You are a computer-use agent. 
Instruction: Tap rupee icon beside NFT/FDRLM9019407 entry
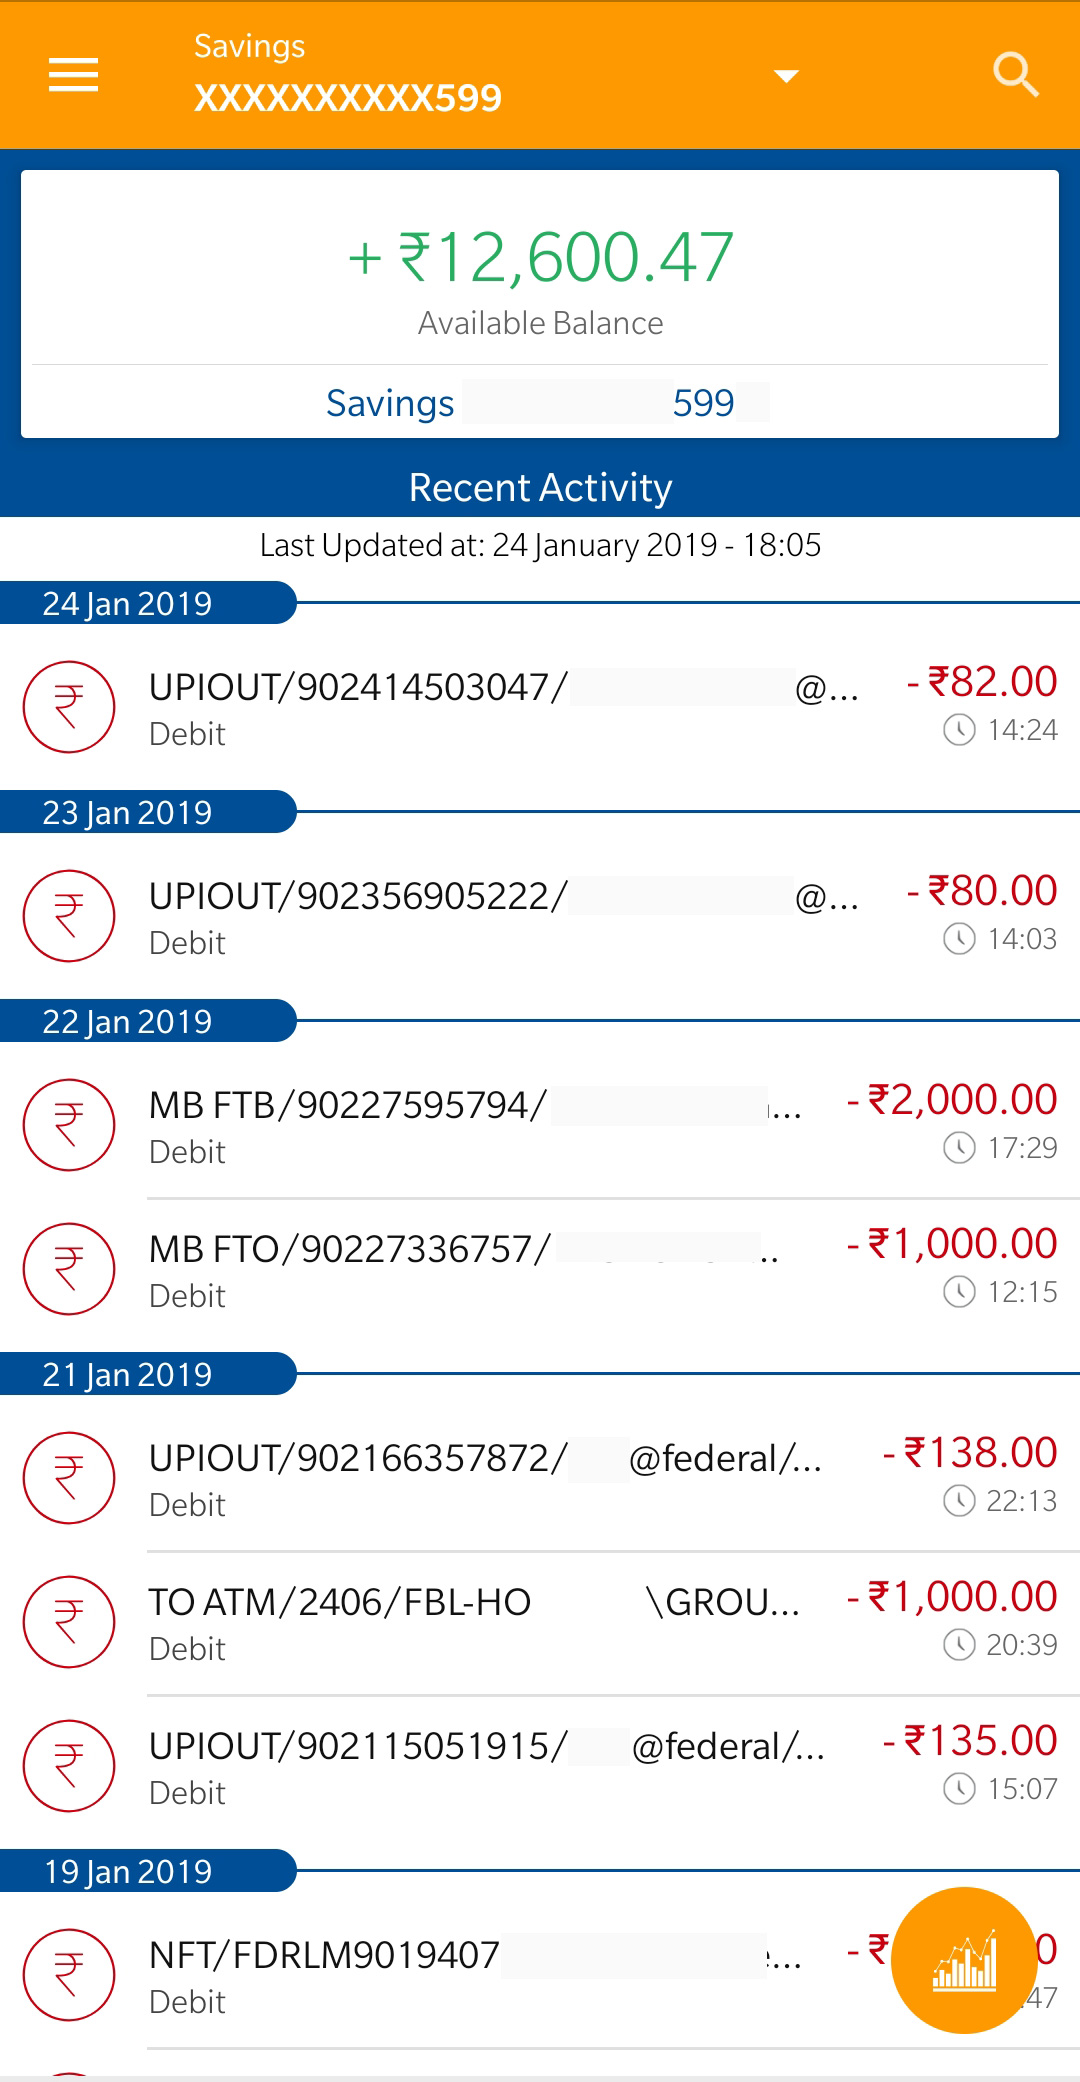coord(69,1975)
